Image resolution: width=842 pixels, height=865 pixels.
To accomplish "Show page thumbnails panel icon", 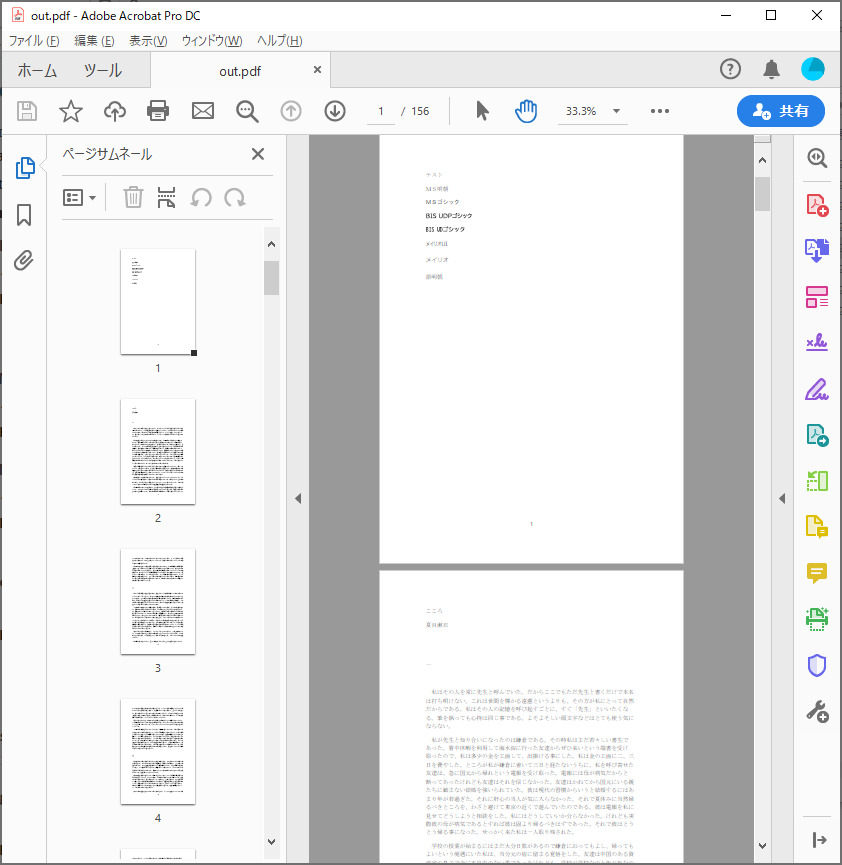I will pos(25,168).
